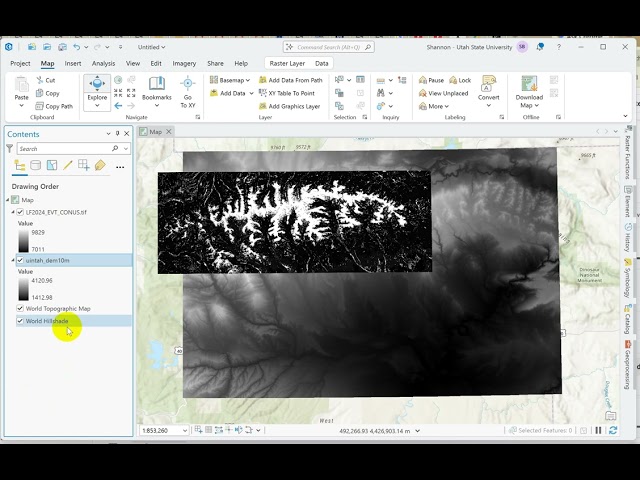640x480 pixels.
Task: Toggle World Topographic Map visibility
Action: pos(20,308)
